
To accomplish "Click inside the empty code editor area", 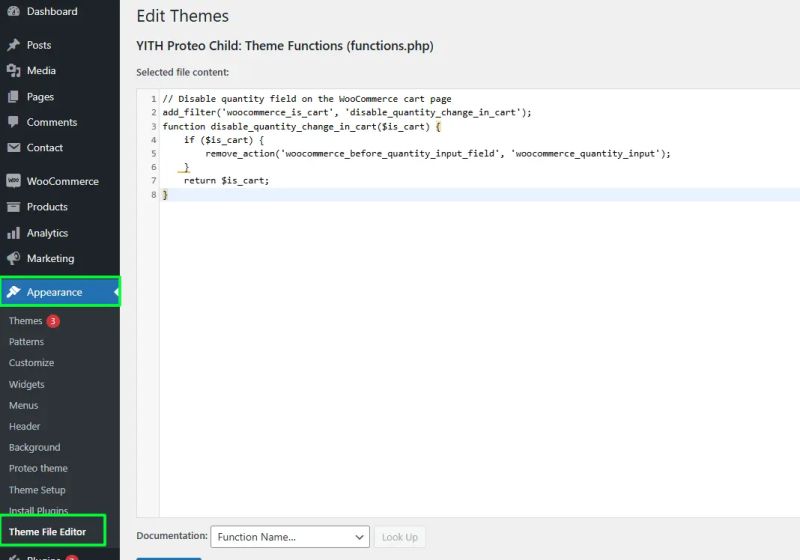I will pyautogui.click(x=480, y=357).
